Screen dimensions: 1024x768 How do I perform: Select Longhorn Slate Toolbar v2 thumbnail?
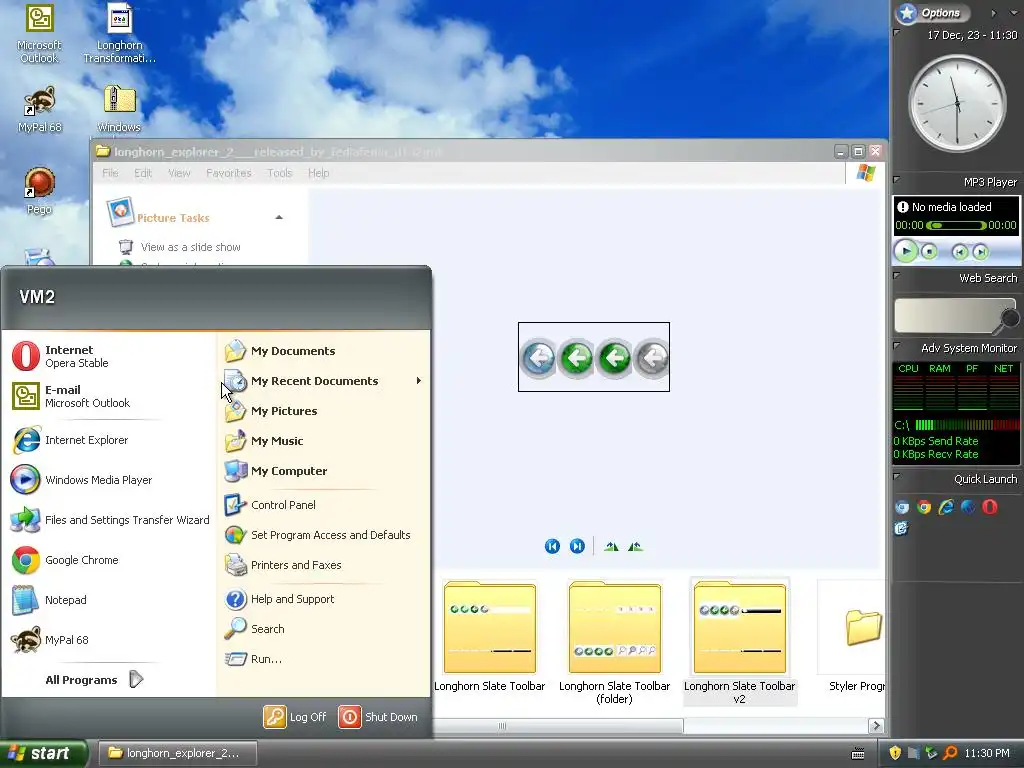[x=739, y=642]
